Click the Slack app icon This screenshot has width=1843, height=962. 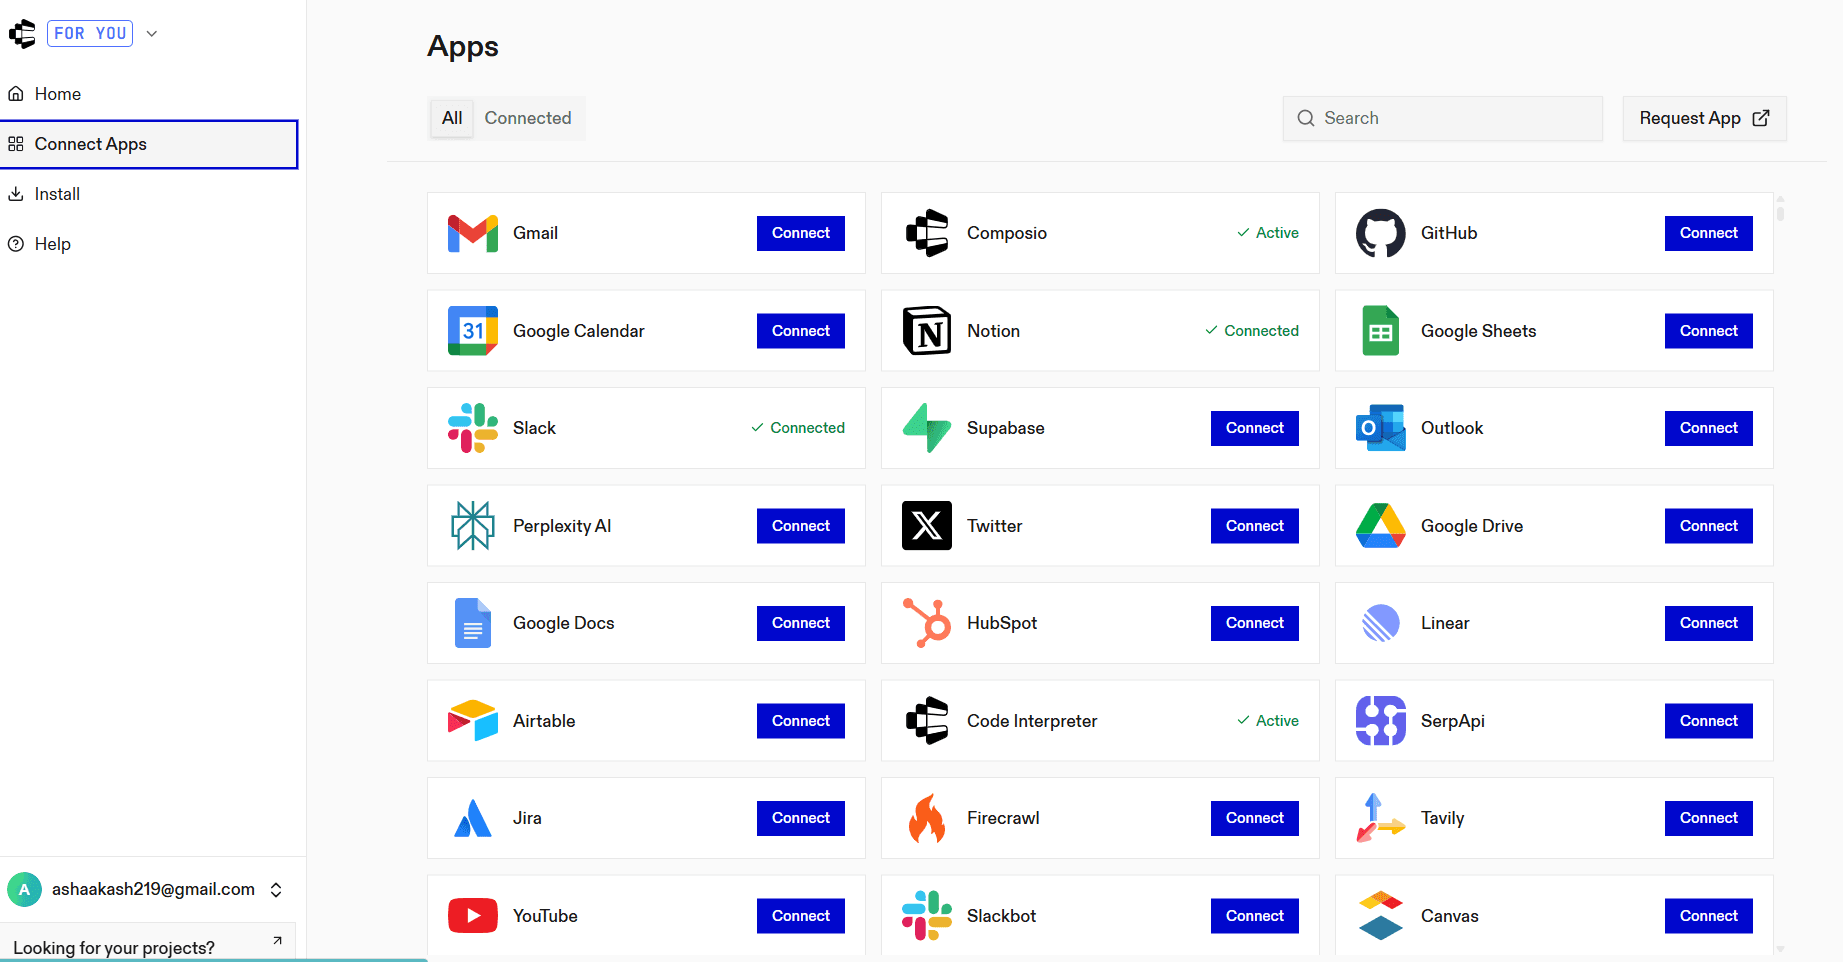[473, 428]
